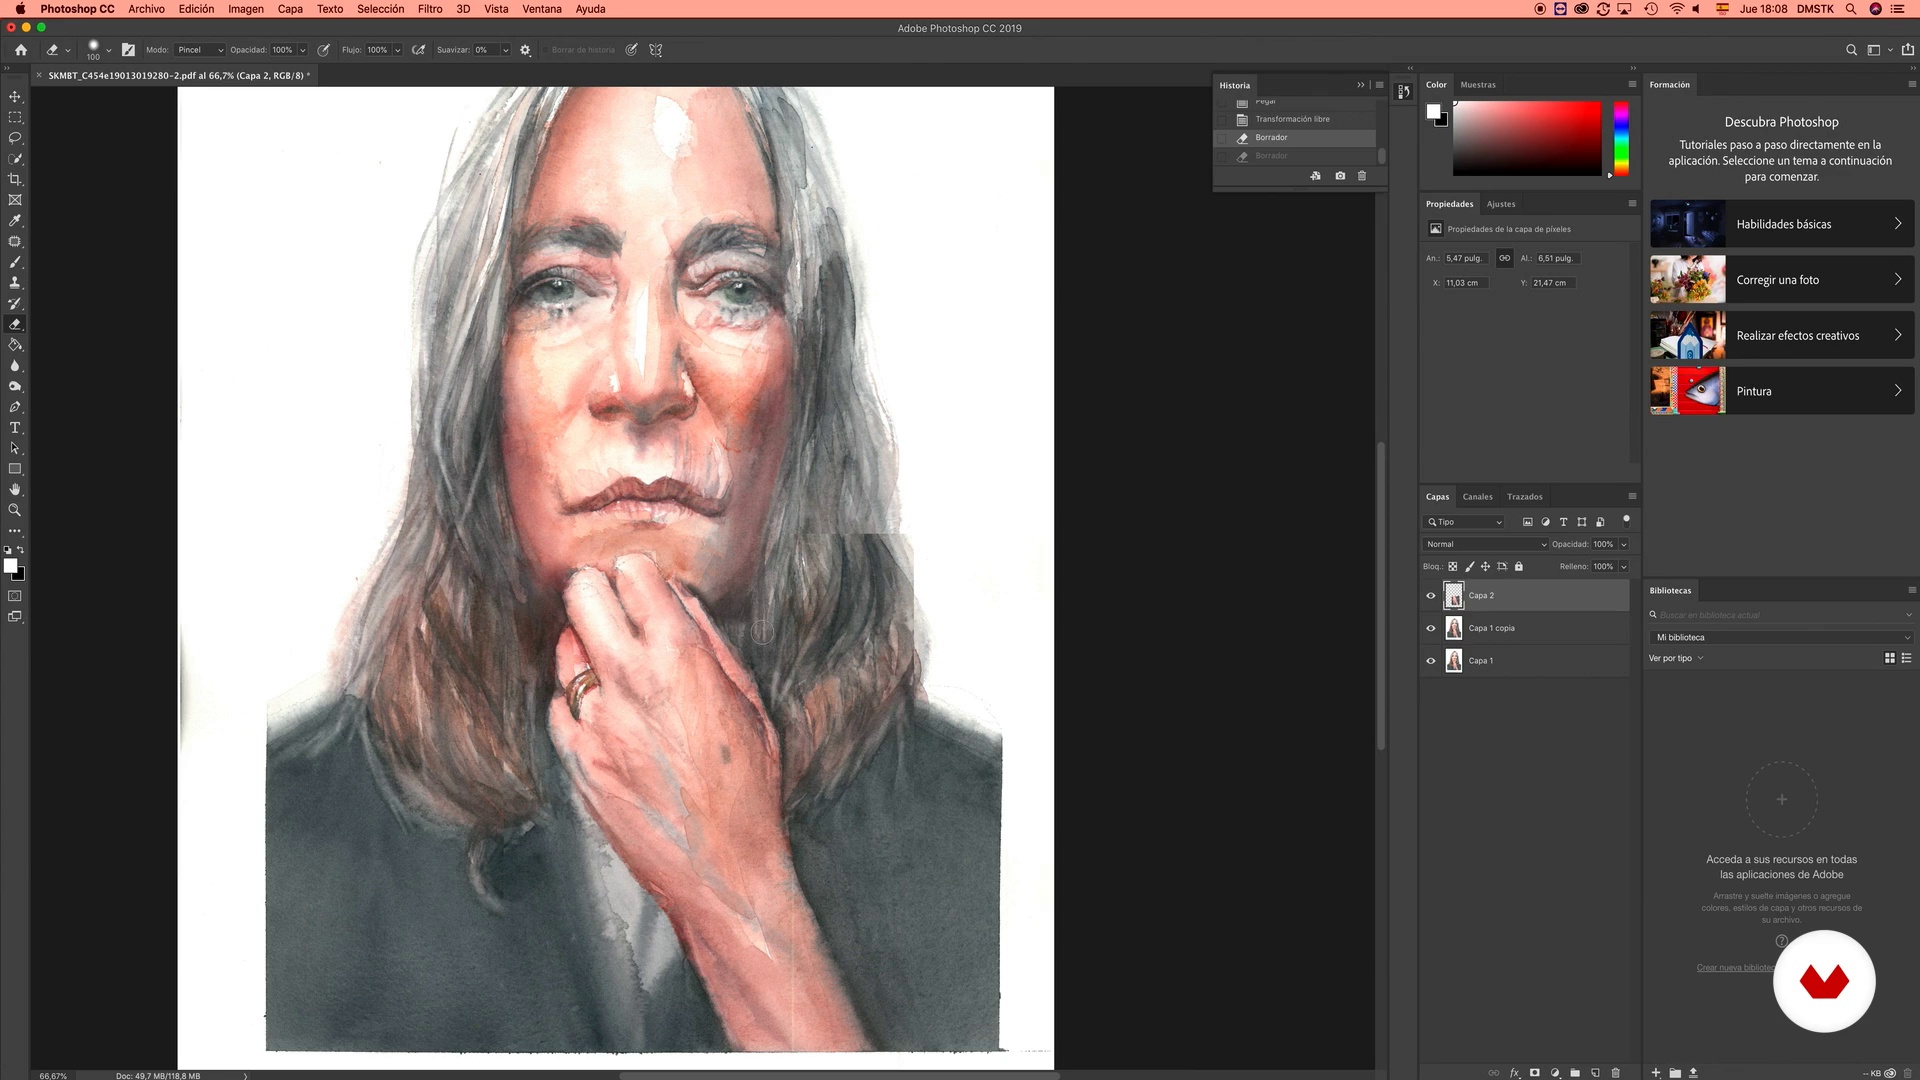This screenshot has height=1080, width=1920.
Task: Select the Clone Stamp tool
Action: coord(15,283)
